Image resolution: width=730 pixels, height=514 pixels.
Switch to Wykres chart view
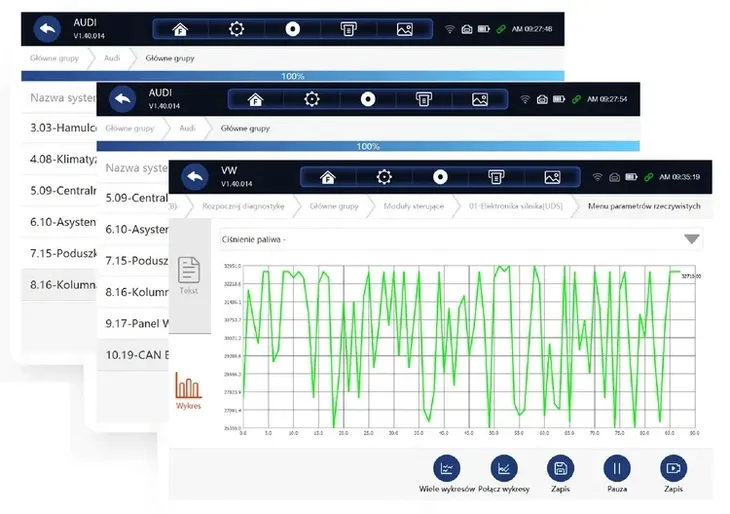[189, 391]
